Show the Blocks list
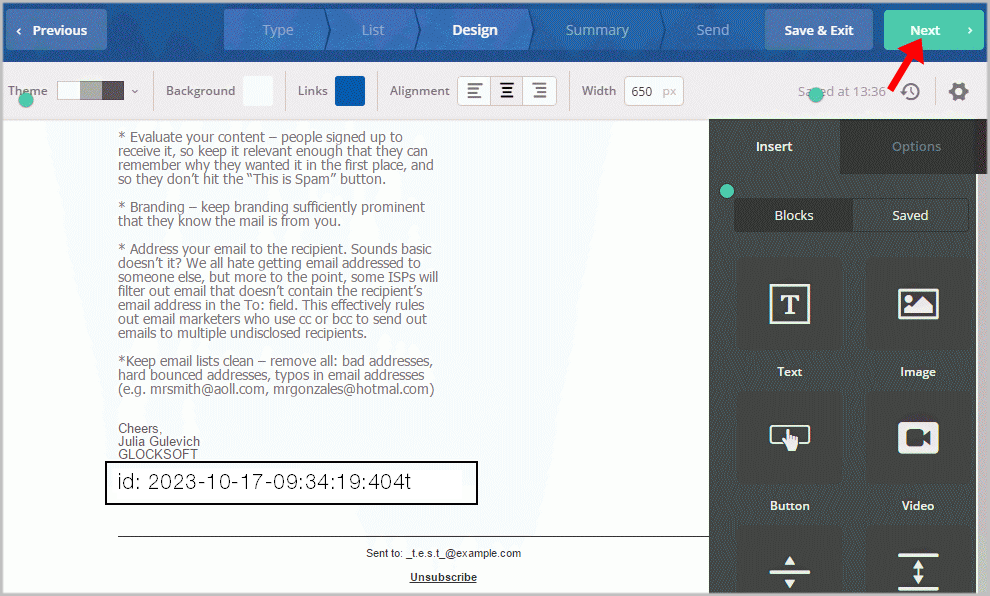Image resolution: width=990 pixels, height=596 pixels. click(794, 215)
